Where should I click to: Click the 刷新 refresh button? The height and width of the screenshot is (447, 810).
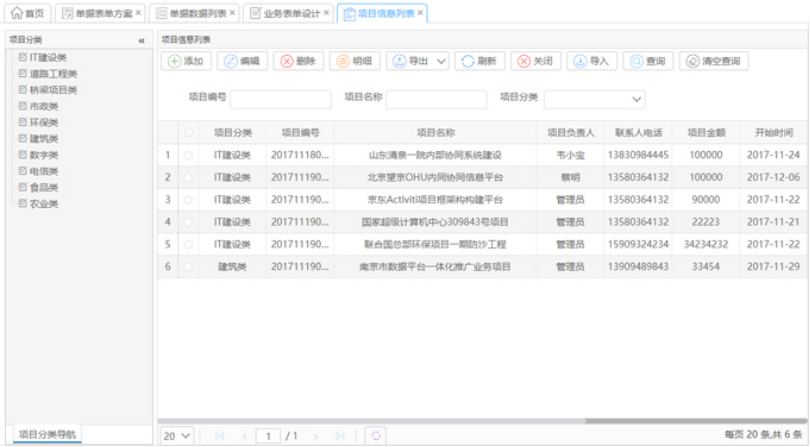point(479,61)
